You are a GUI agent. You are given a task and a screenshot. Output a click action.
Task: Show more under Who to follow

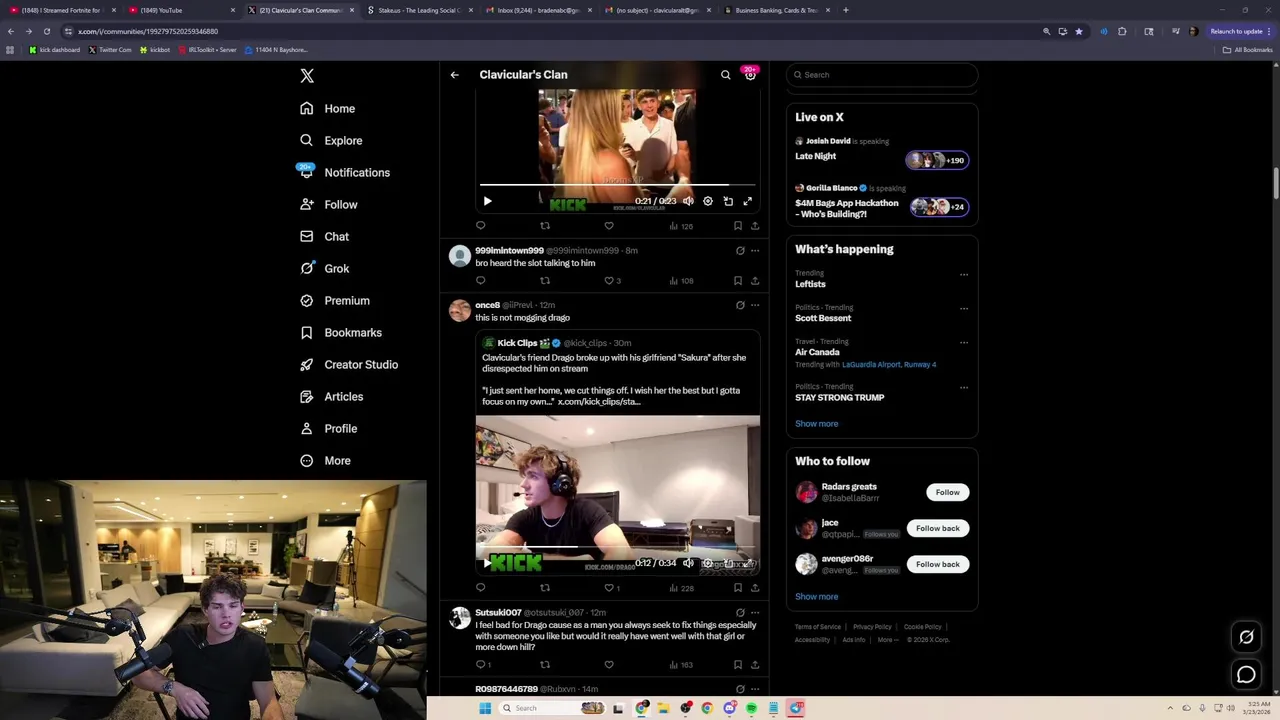[816, 597]
